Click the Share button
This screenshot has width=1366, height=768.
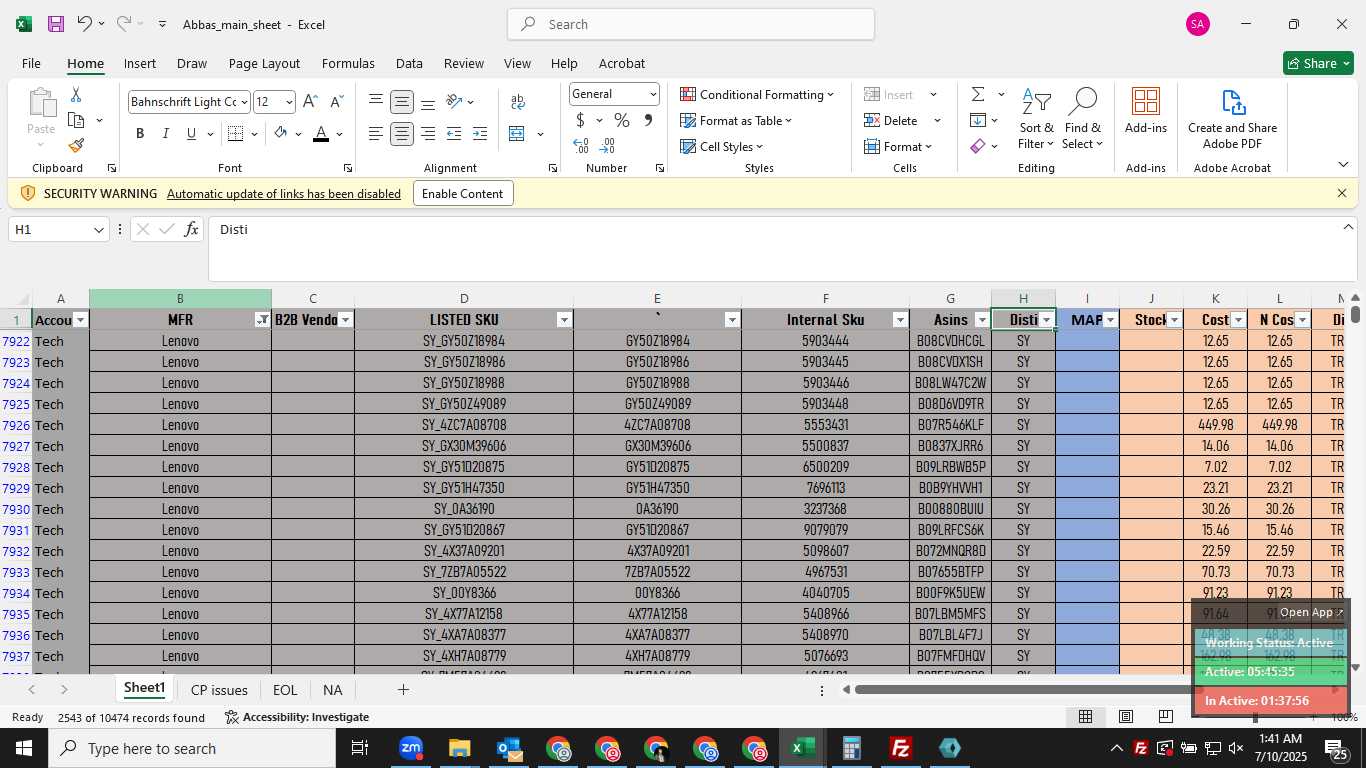(x=1318, y=63)
